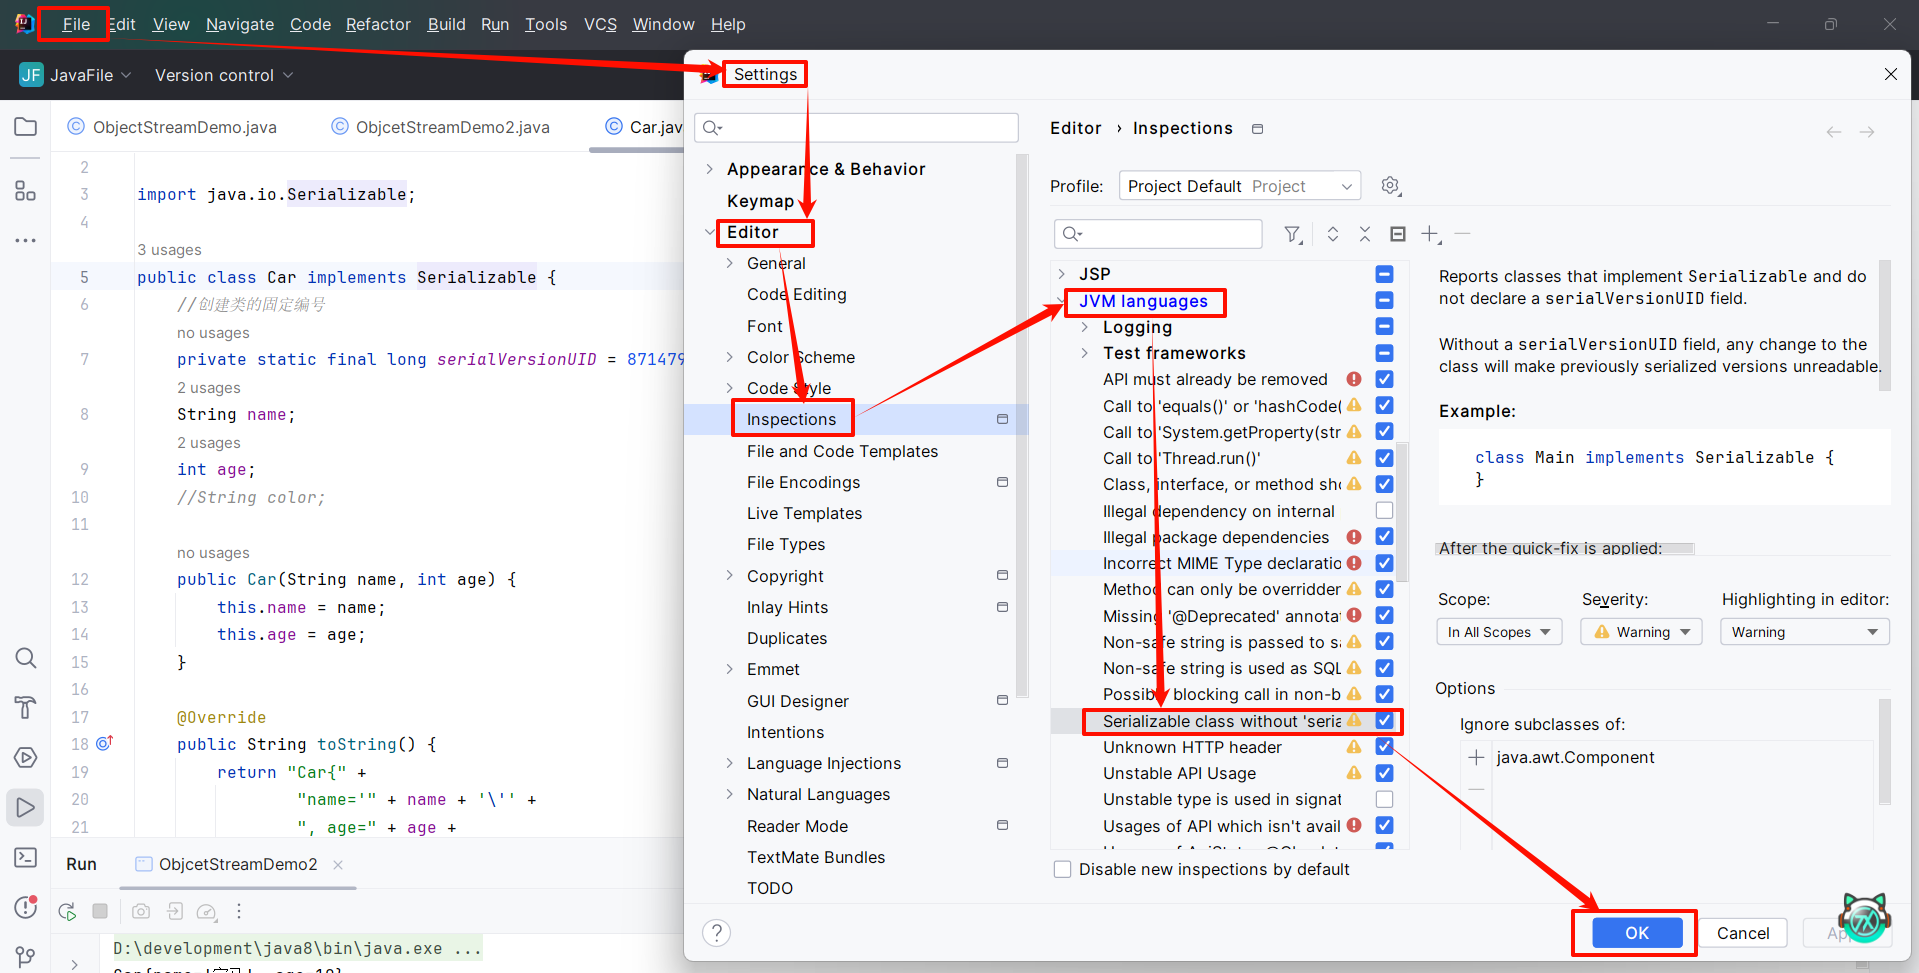
Task: Close the ObjcetStreamDemo2 run tab
Action: click(338, 865)
